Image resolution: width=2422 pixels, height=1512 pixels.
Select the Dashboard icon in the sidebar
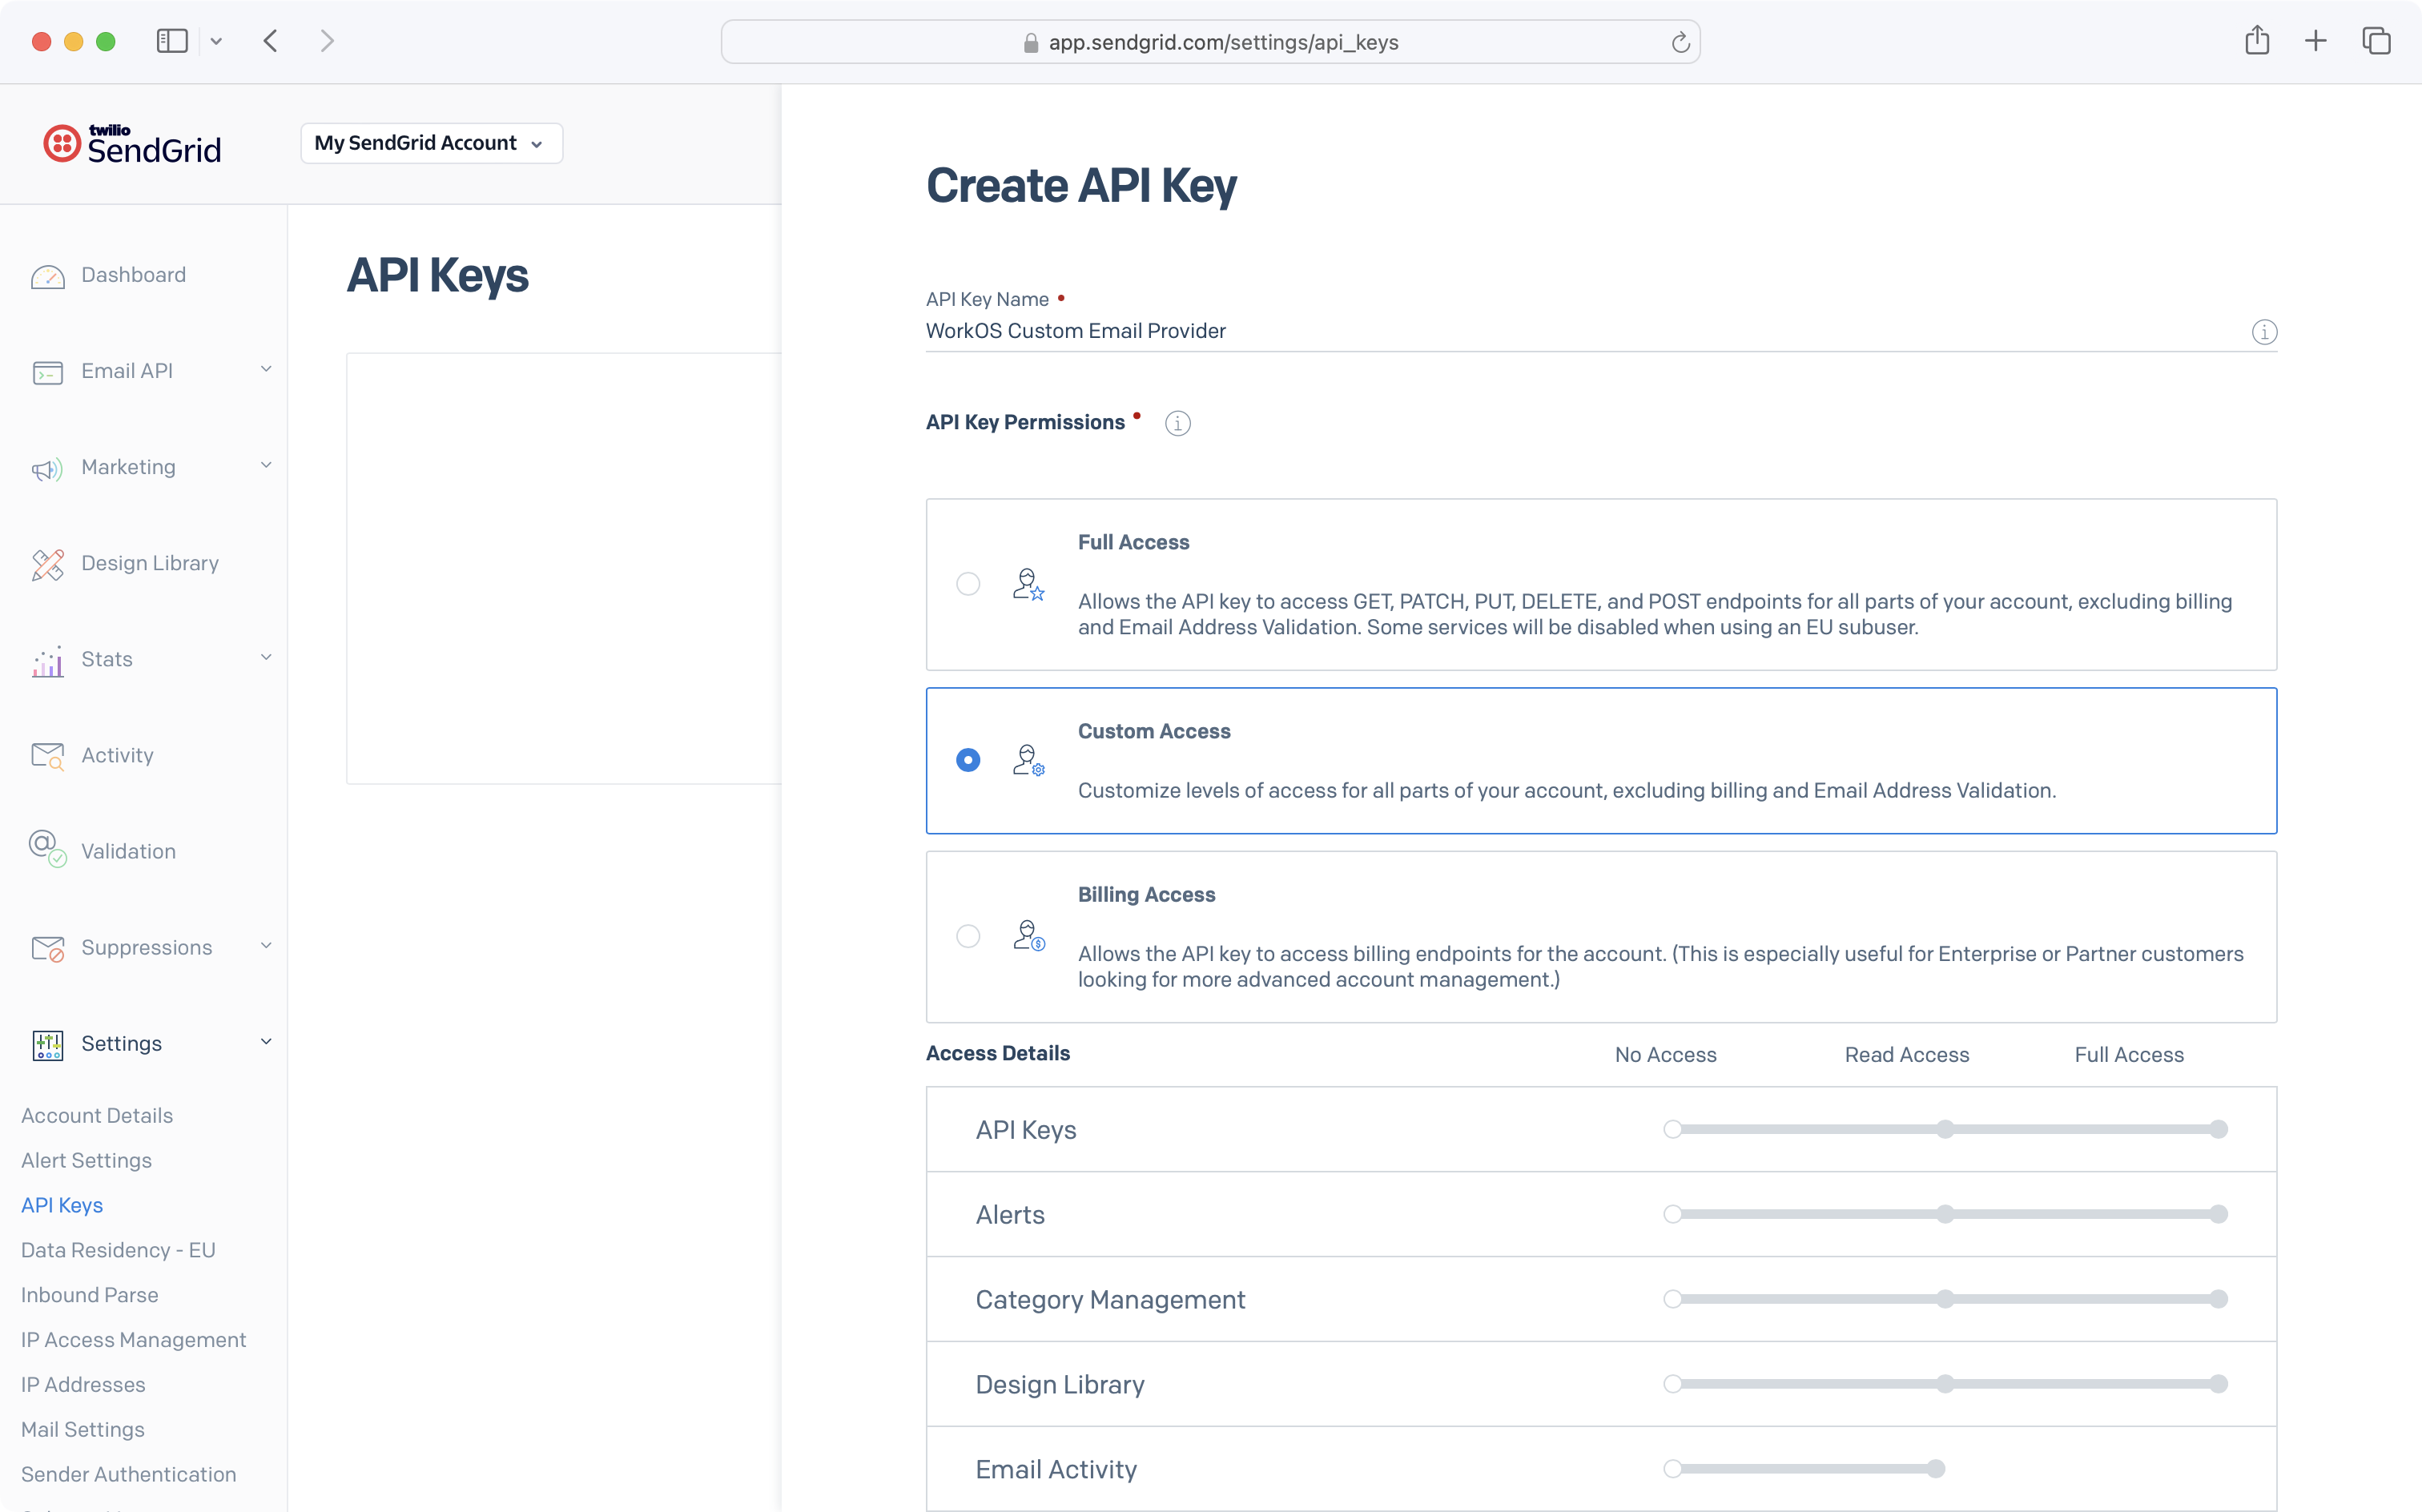(x=47, y=275)
